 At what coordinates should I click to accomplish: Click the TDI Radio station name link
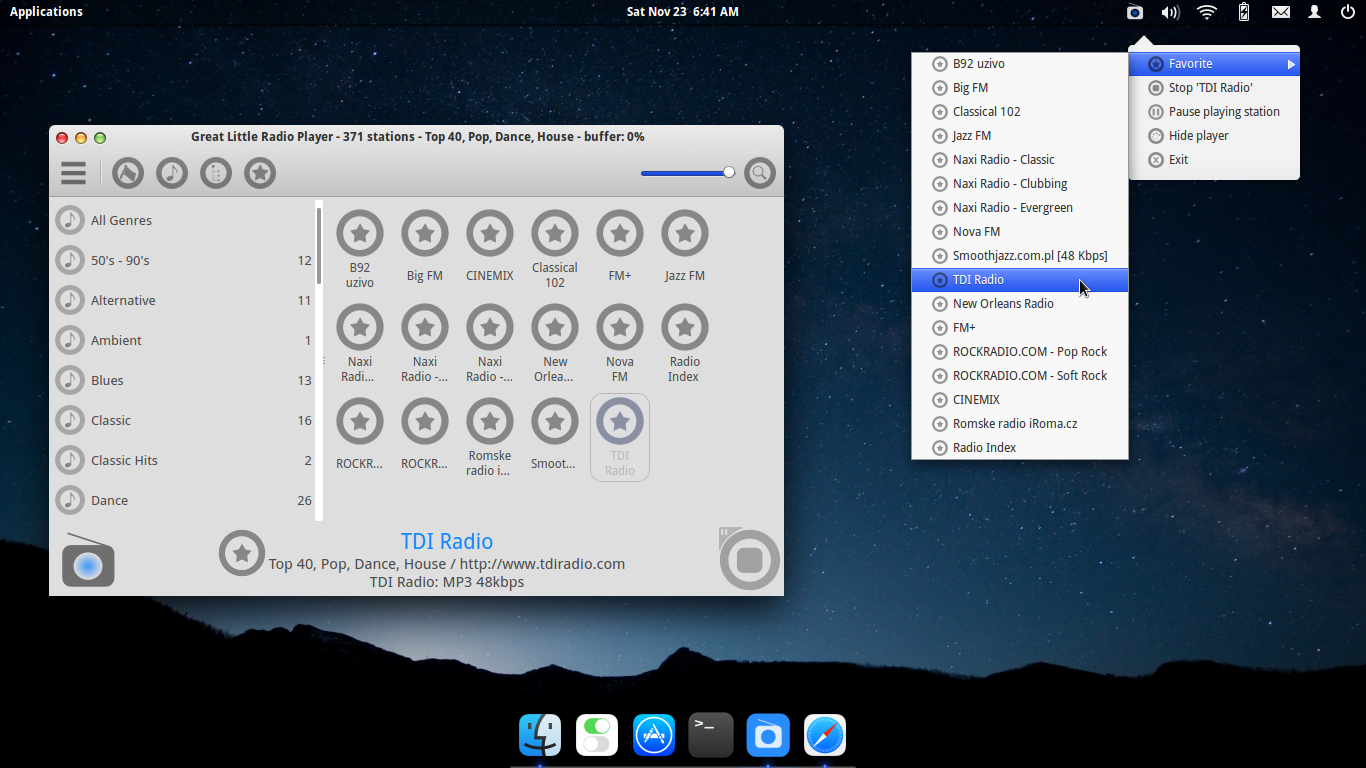coord(447,541)
